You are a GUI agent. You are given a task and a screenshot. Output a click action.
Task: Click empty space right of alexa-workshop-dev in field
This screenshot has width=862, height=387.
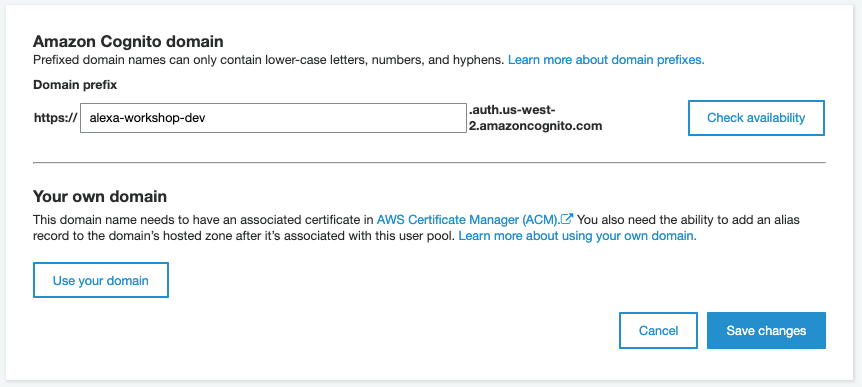(x=335, y=118)
